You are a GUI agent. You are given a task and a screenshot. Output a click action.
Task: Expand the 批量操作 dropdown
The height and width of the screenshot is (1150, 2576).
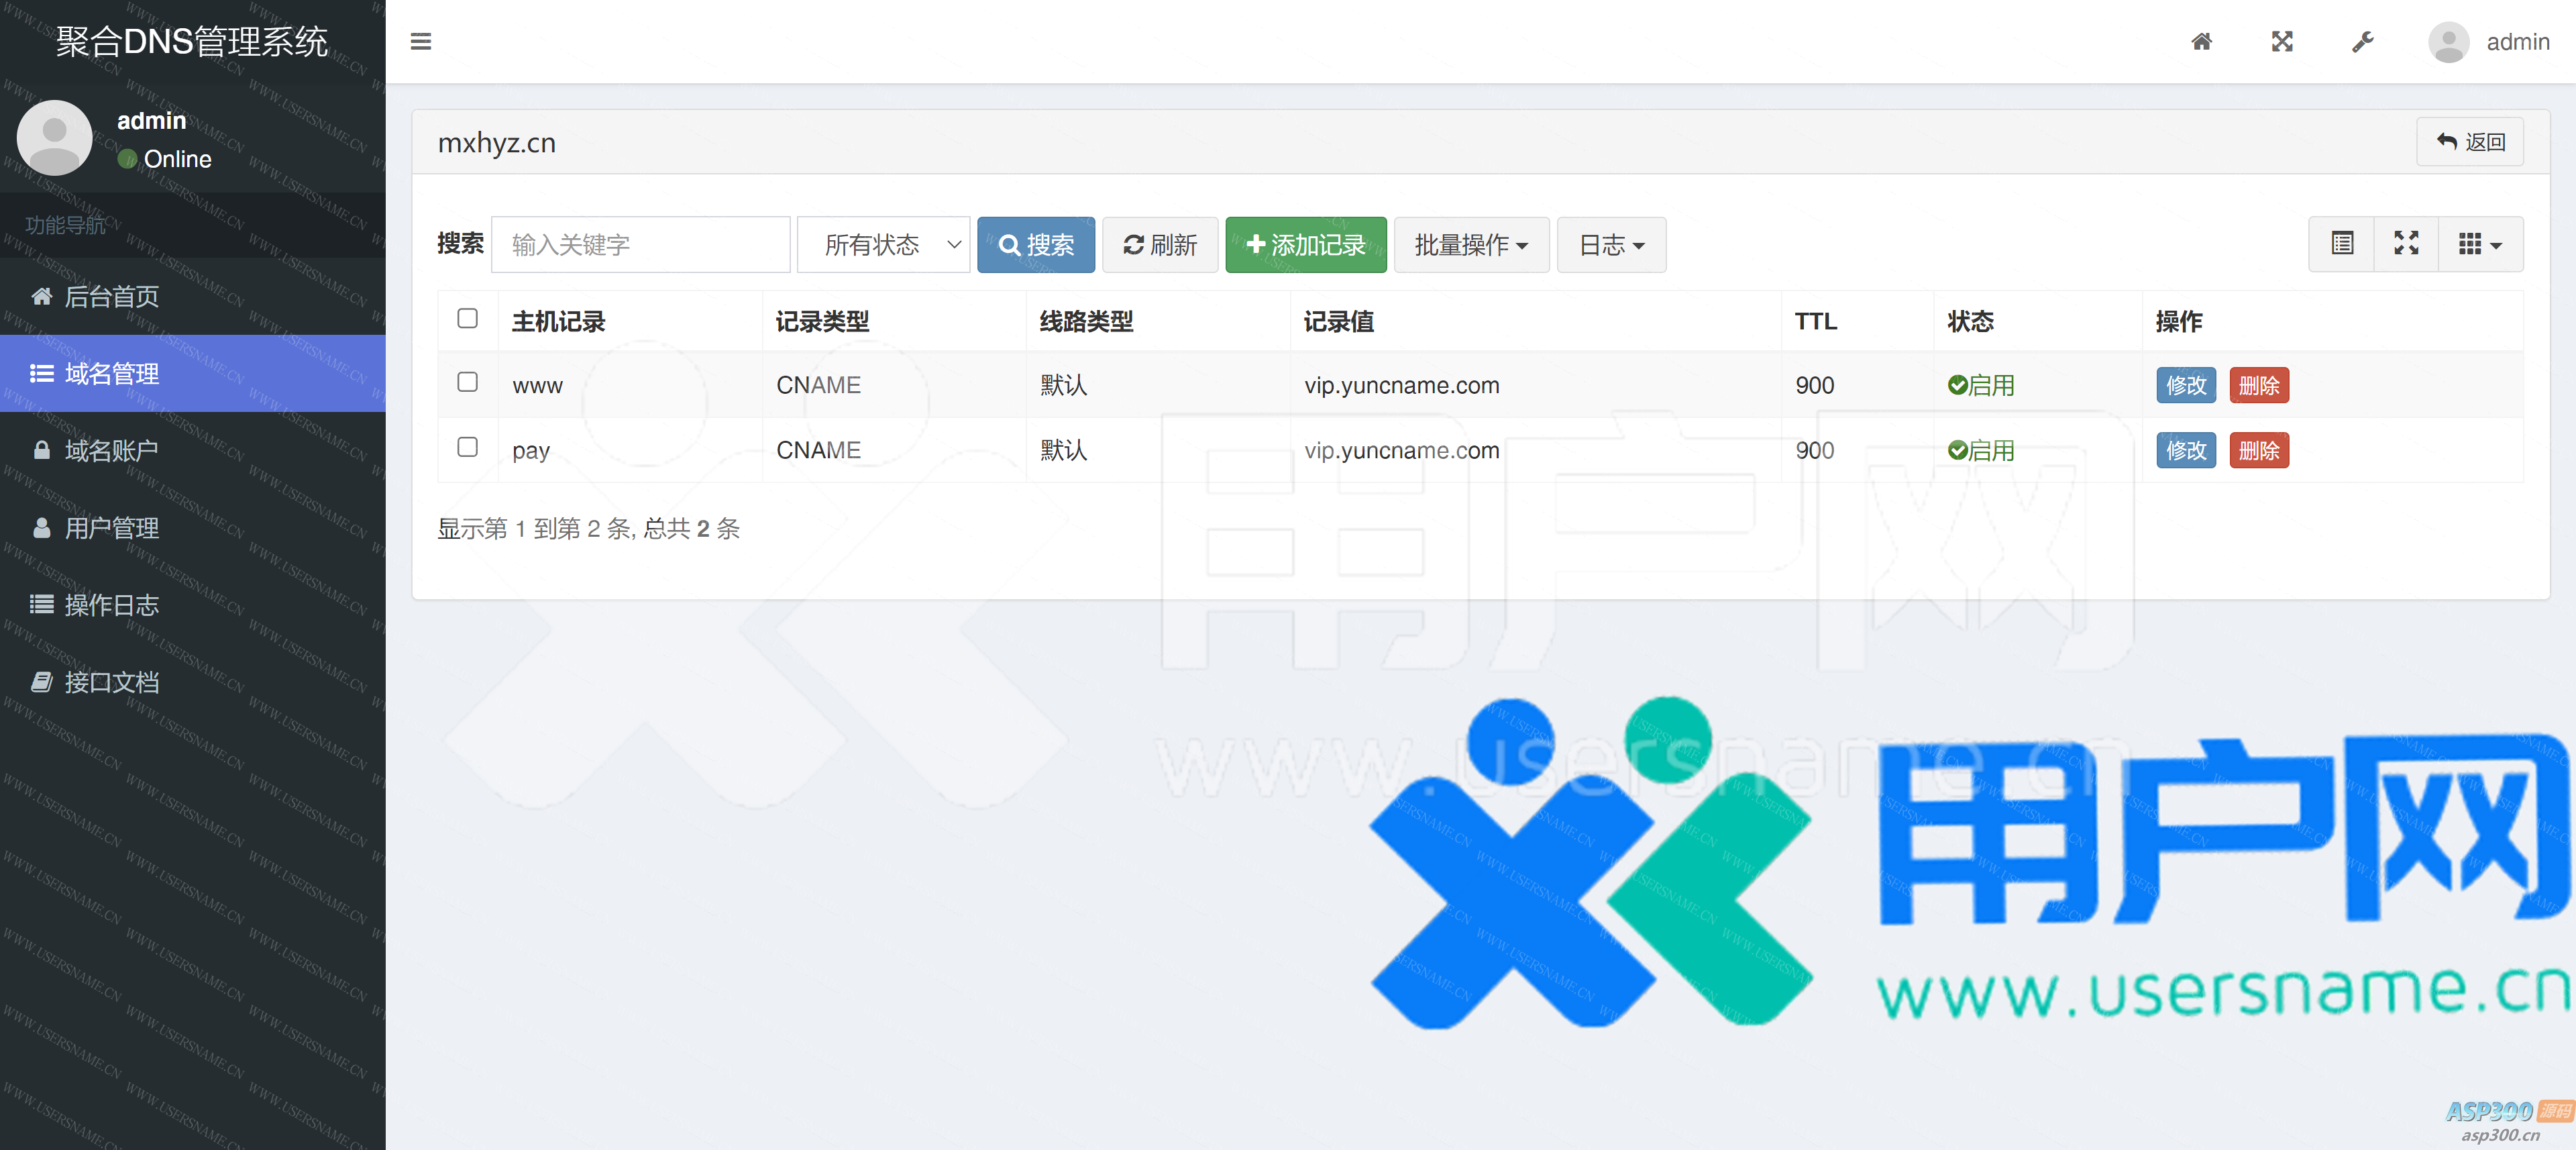pos(1471,244)
